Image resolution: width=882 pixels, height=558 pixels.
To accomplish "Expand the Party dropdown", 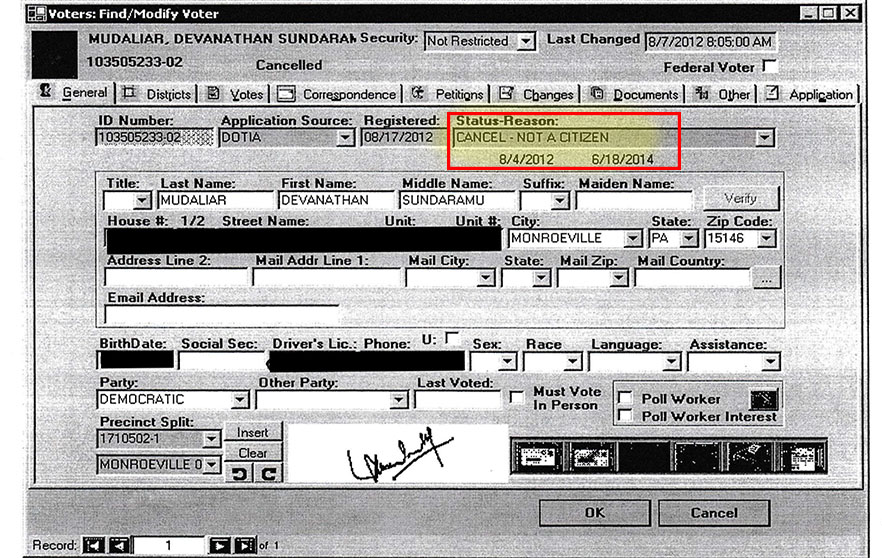I will point(239,400).
